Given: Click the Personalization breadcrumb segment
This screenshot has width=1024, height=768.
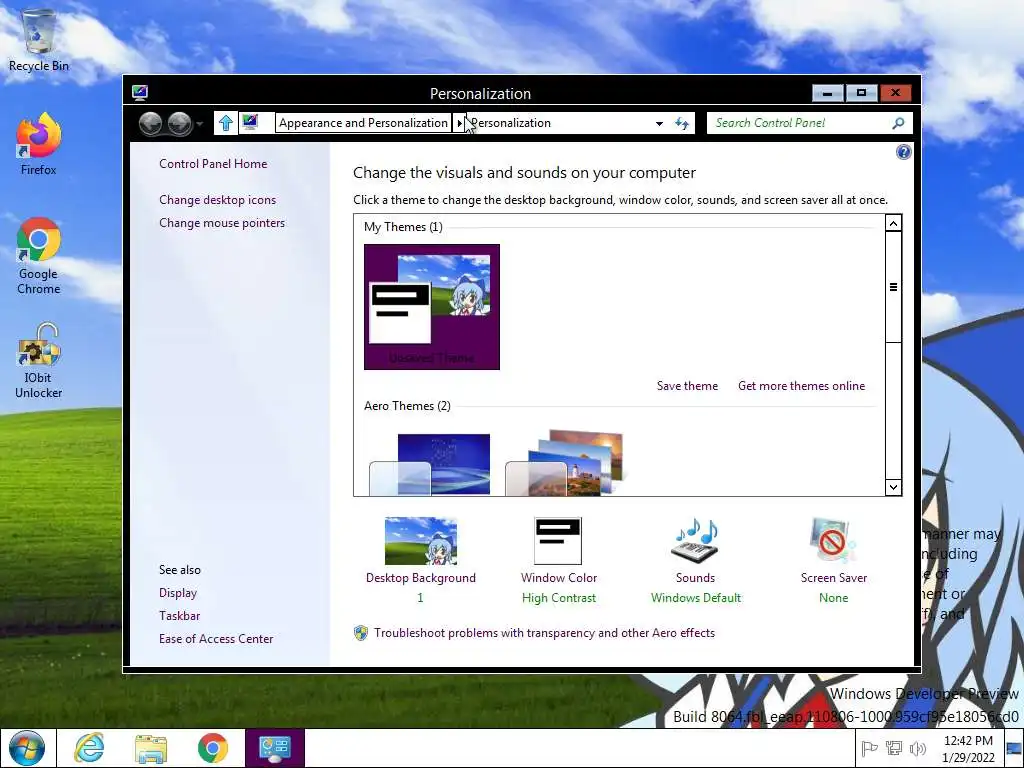Looking at the screenshot, I should pos(511,123).
